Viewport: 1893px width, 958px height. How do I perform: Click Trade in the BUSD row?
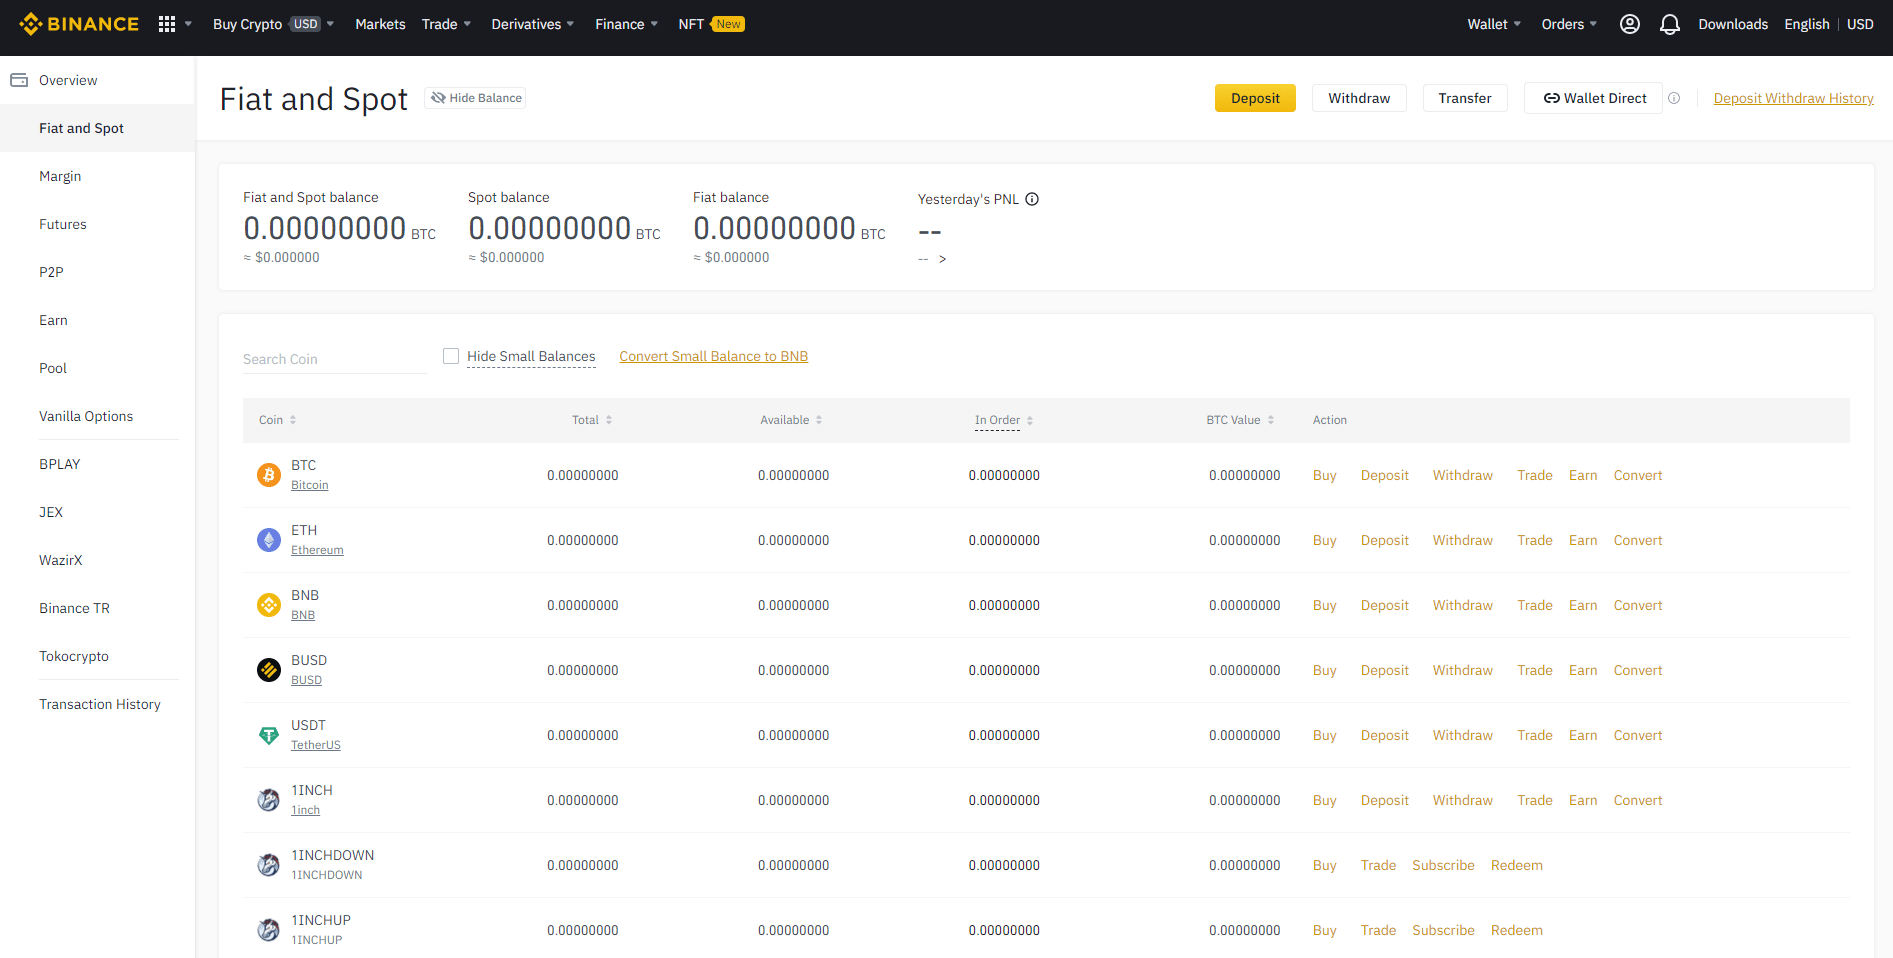tap(1534, 670)
